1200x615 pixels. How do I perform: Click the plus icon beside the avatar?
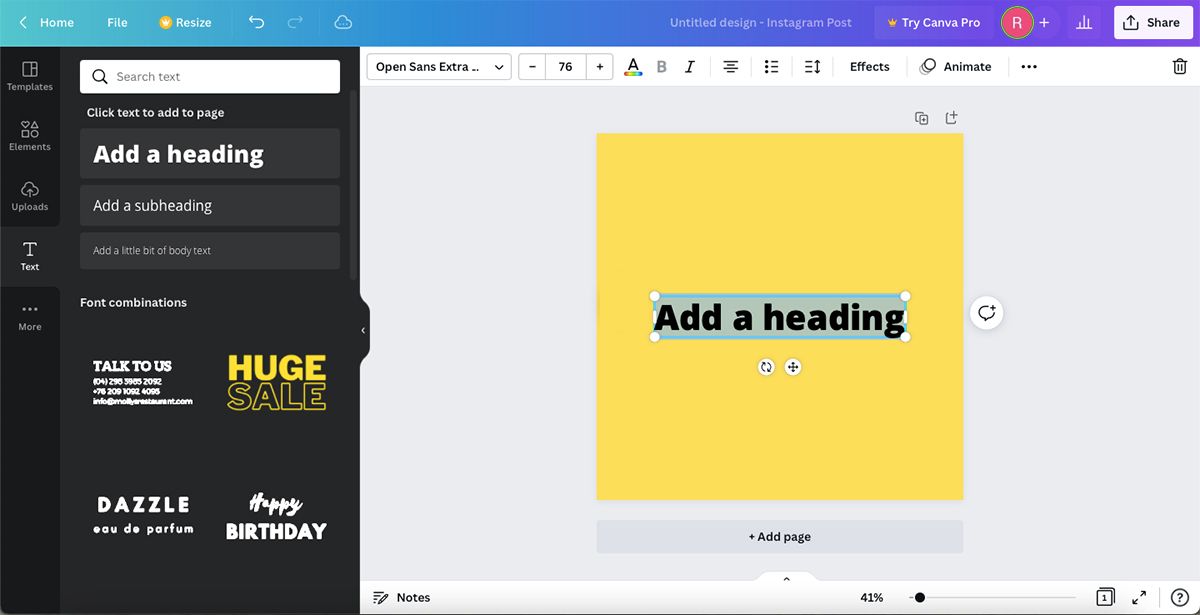(1044, 22)
